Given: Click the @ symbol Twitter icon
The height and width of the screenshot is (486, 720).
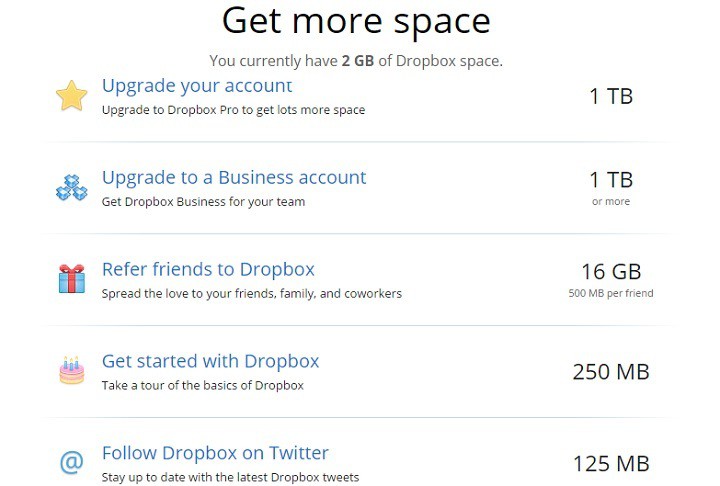Looking at the screenshot, I should (72, 462).
